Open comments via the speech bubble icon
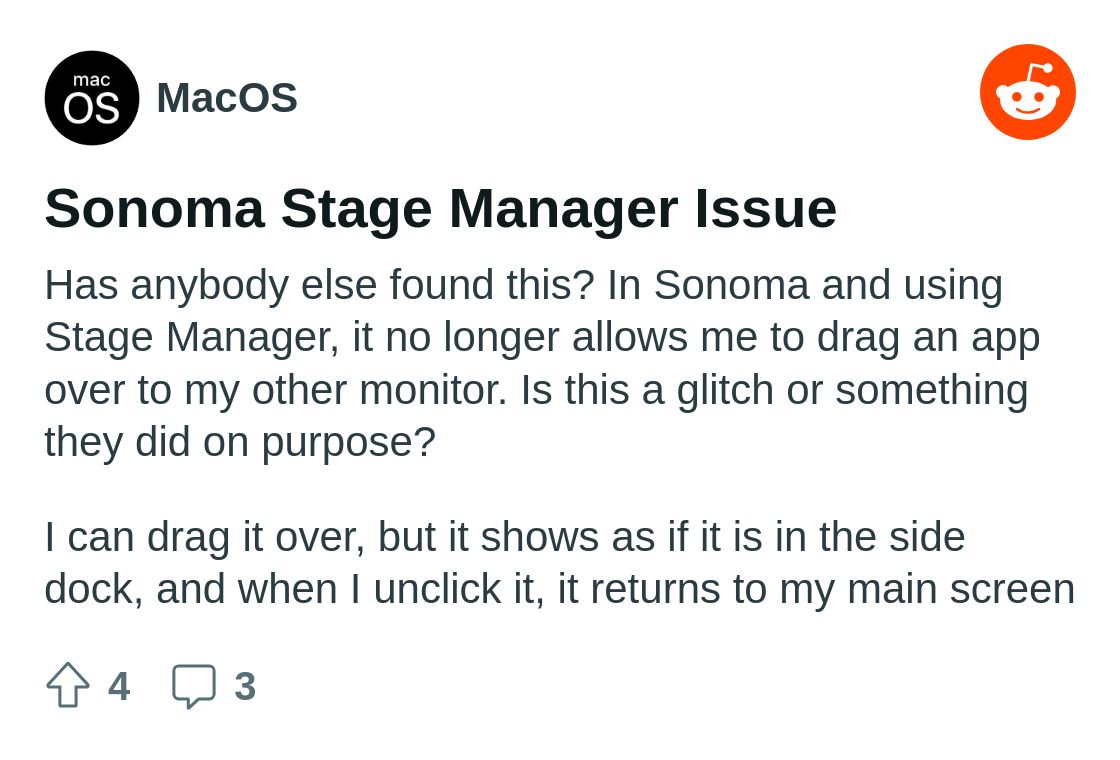The image size is (1120, 760). click(194, 686)
